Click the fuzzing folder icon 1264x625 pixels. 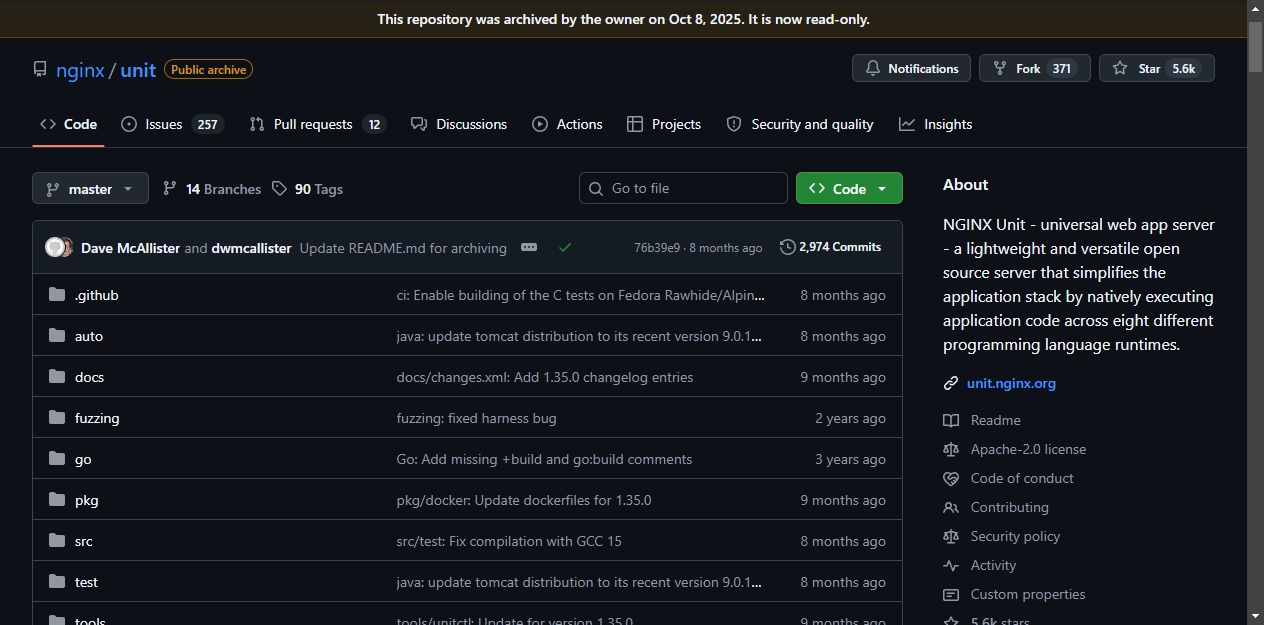[x=57, y=418]
